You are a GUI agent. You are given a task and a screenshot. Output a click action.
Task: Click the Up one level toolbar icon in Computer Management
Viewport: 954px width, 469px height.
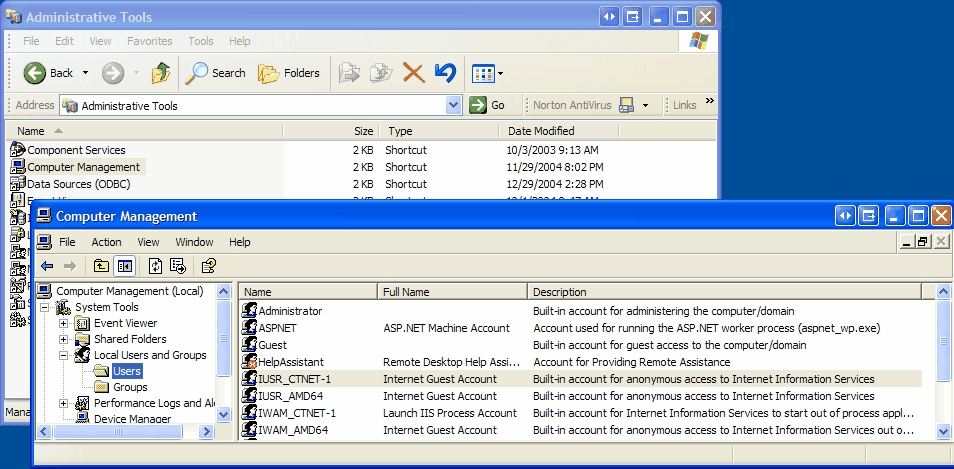click(x=101, y=266)
